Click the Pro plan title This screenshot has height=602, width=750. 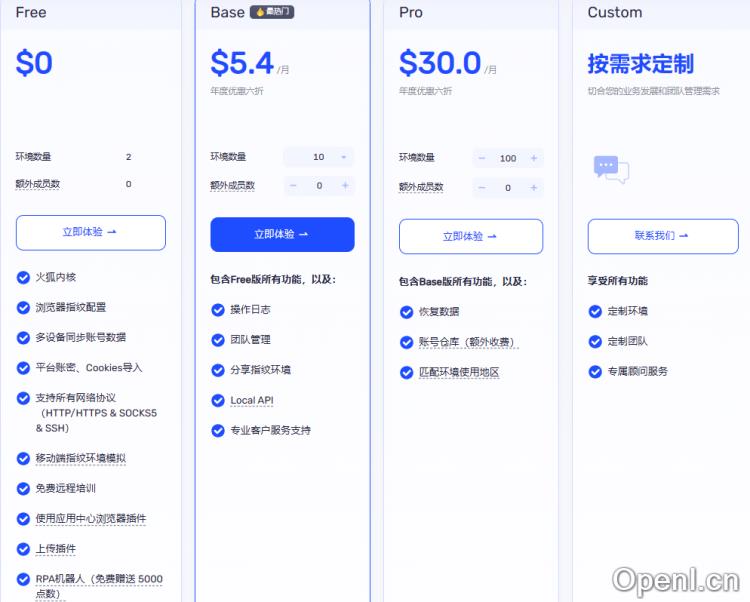tap(410, 13)
